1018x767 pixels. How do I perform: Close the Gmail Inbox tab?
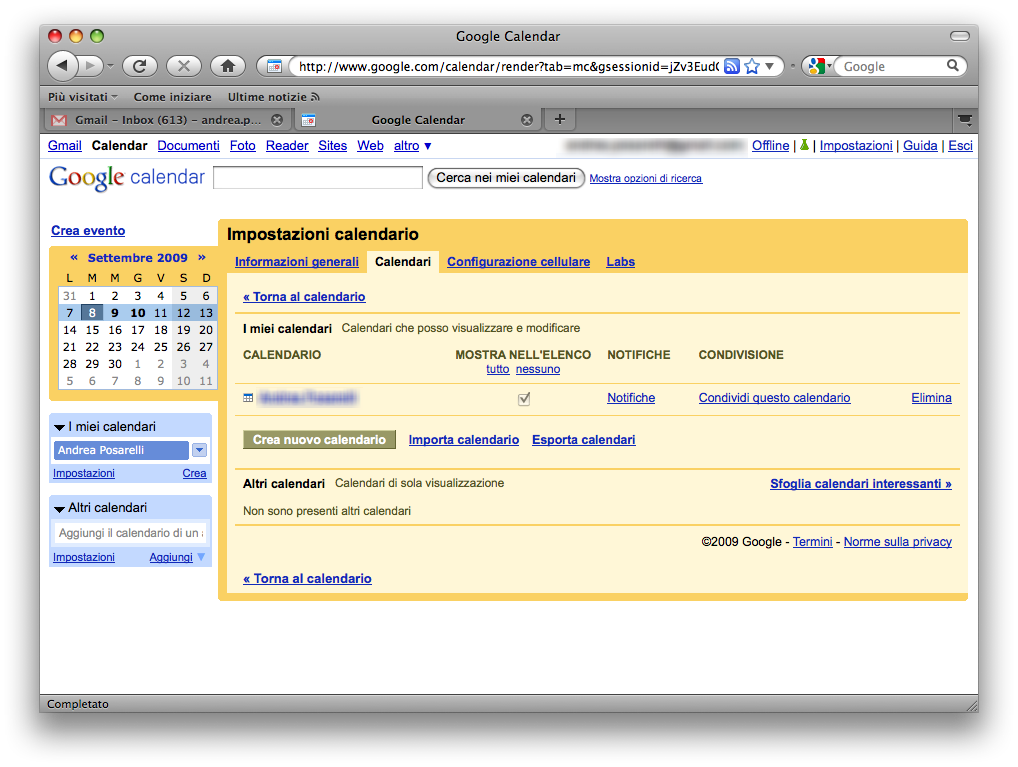point(277,120)
